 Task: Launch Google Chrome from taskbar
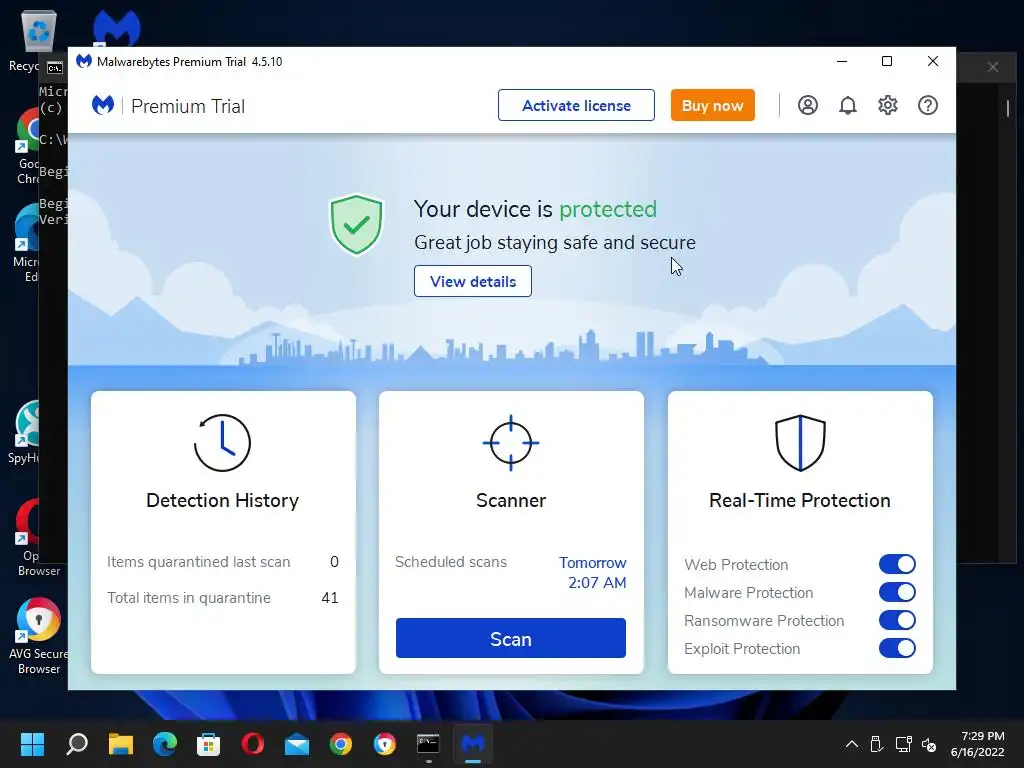coord(340,744)
